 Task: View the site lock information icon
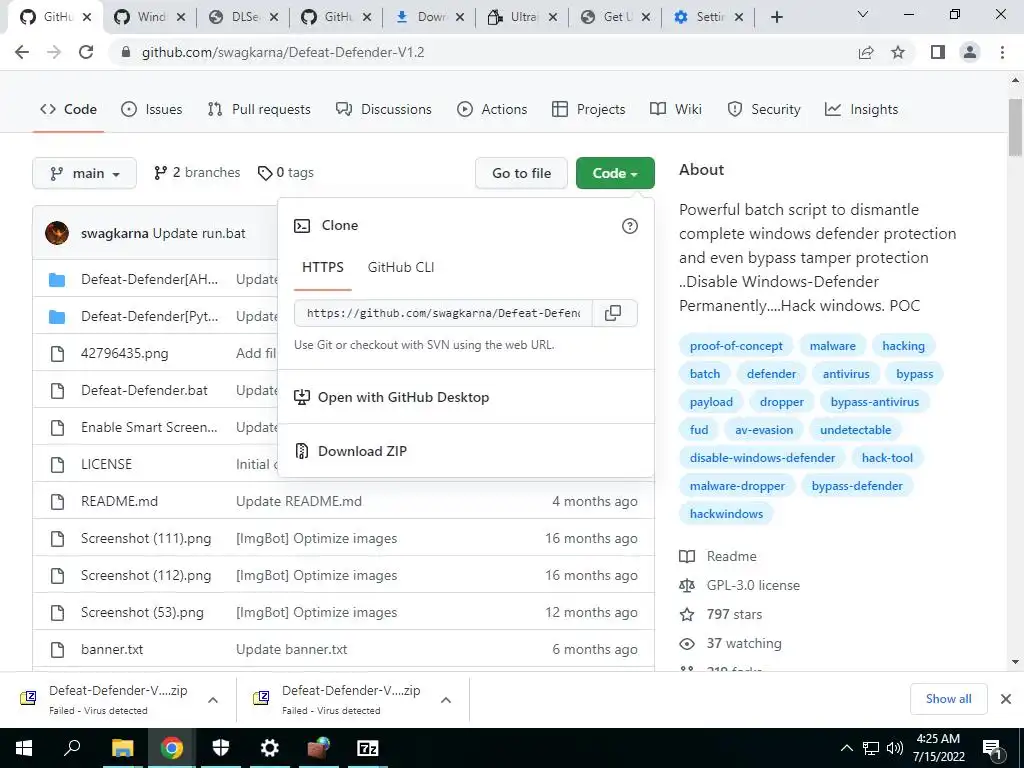pyautogui.click(x=127, y=52)
